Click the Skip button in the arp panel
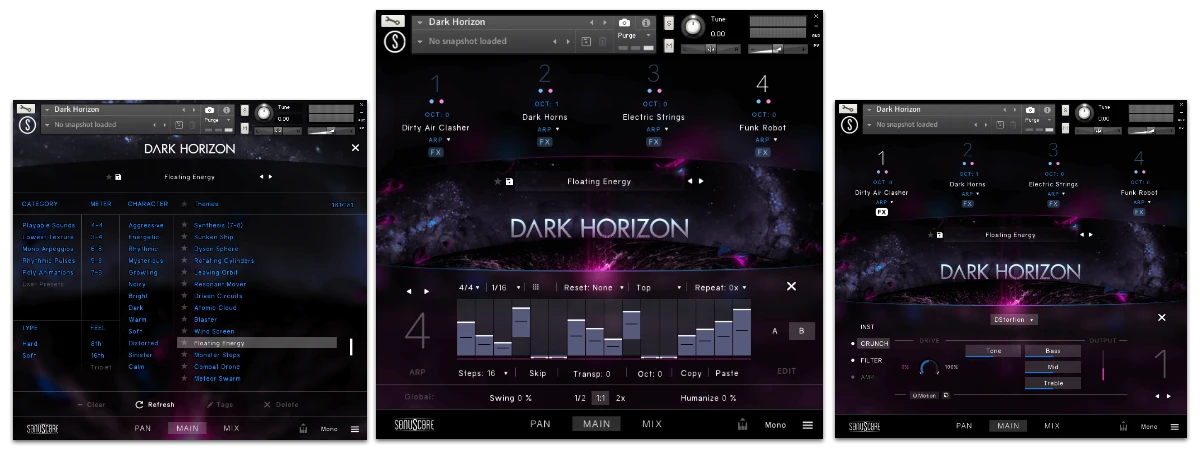The width and height of the screenshot is (1200, 450). point(538,373)
